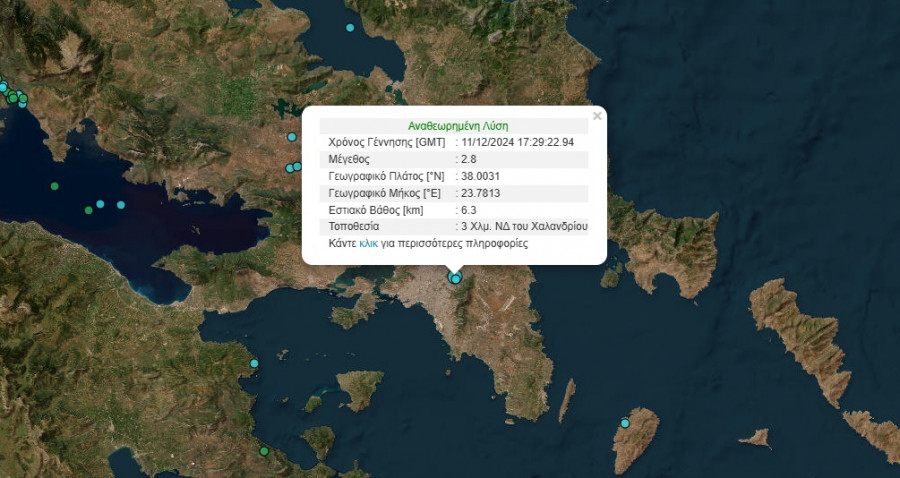Image resolution: width=900 pixels, height=478 pixels.
Task: Click the cyan marker pair left of Γεωγραφικό Πλάτος
Action: 294,167
